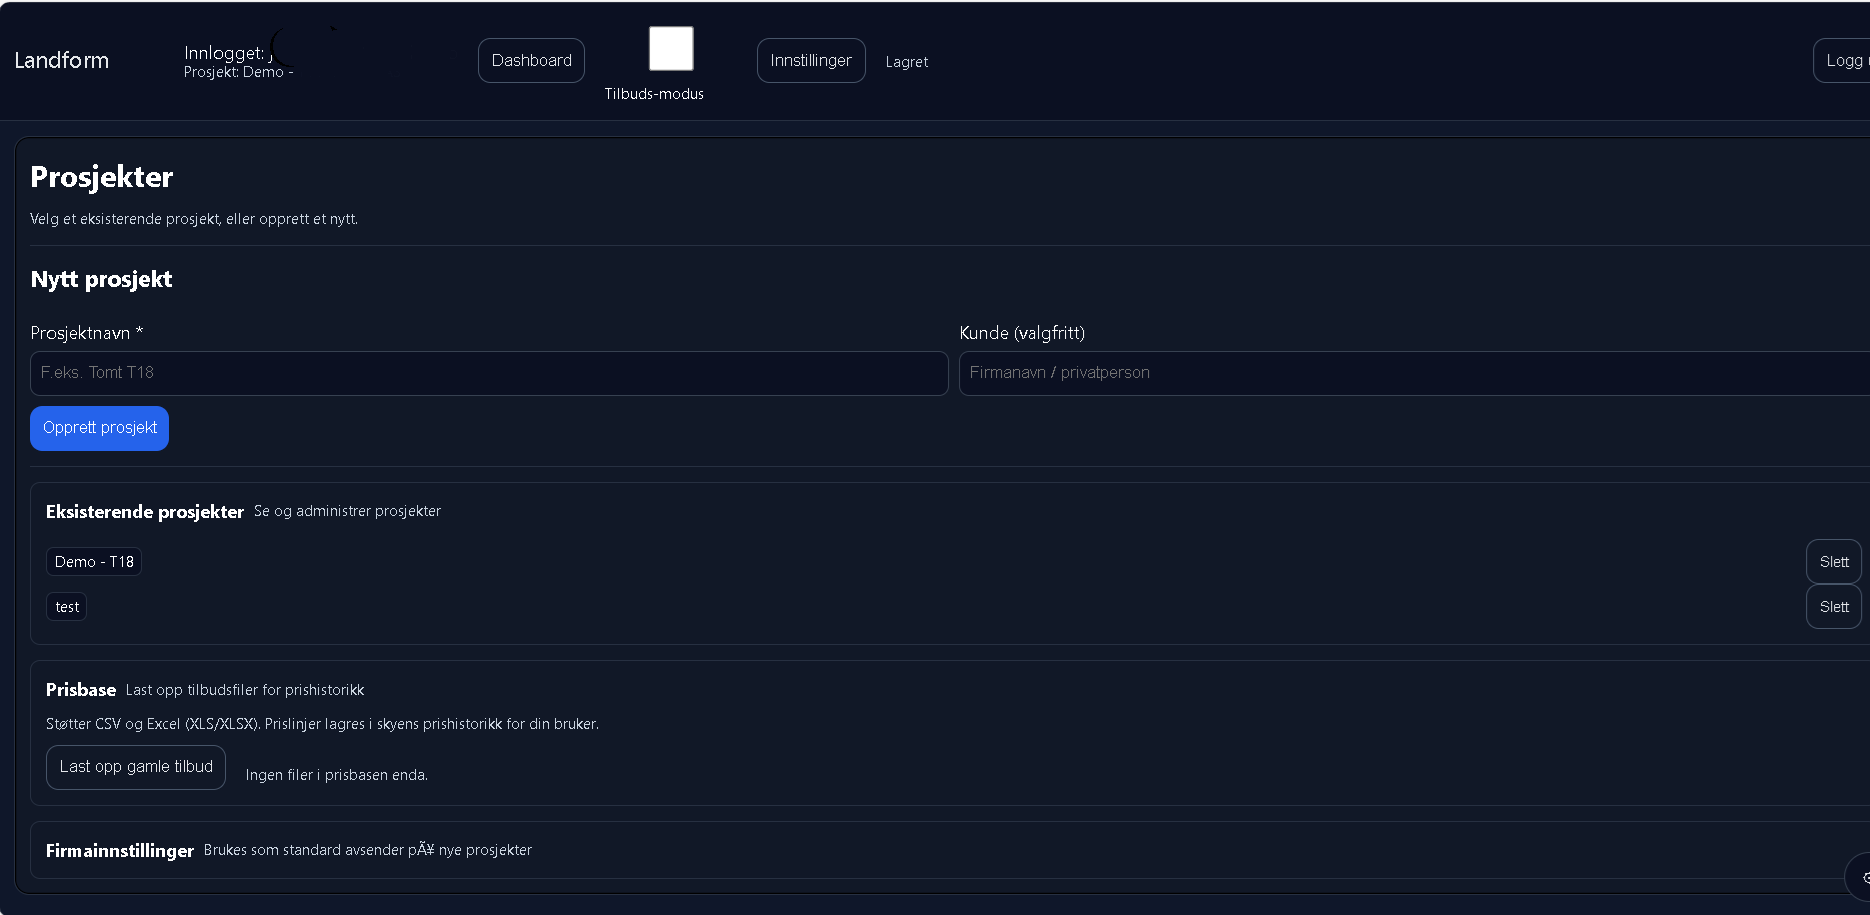Open the Dashboard page
Viewport: 1870px width, 915px height.
click(x=531, y=60)
